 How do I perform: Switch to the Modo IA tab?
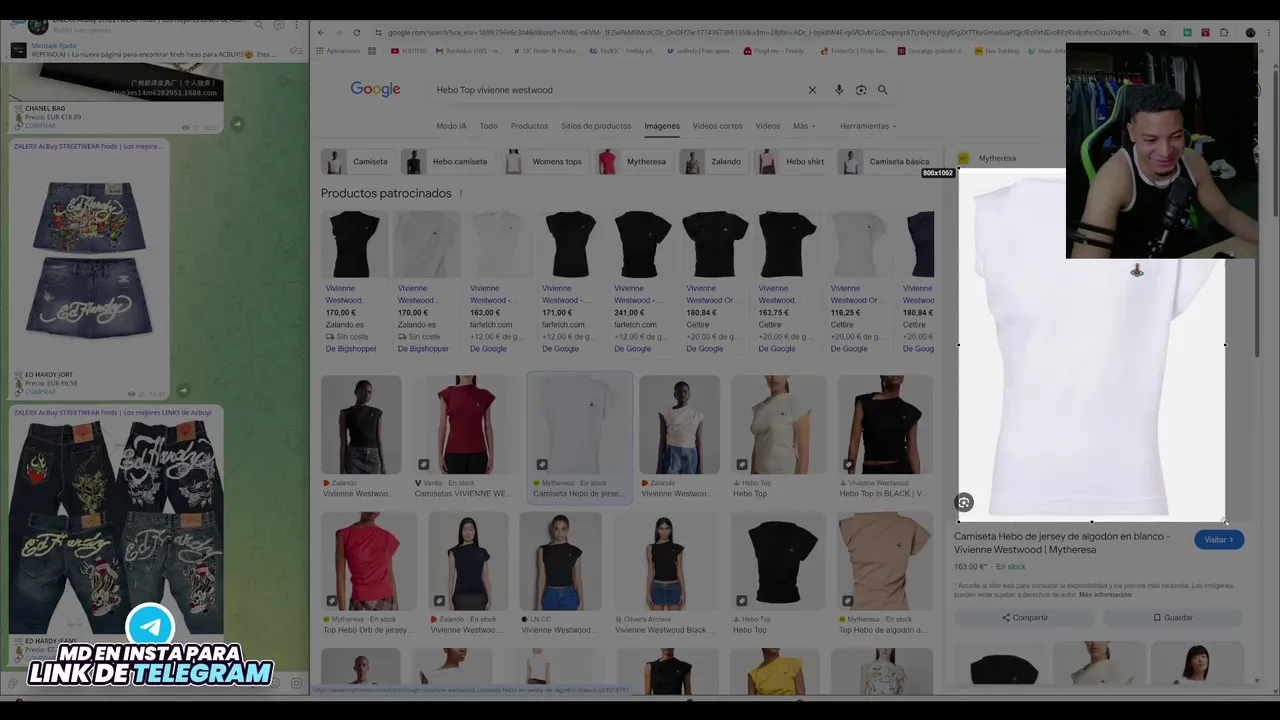451,126
